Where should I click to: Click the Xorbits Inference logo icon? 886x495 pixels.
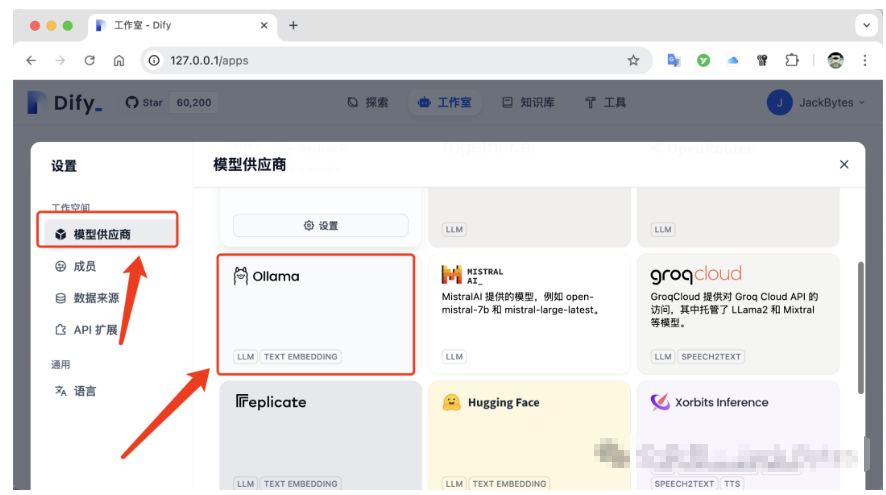click(660, 402)
